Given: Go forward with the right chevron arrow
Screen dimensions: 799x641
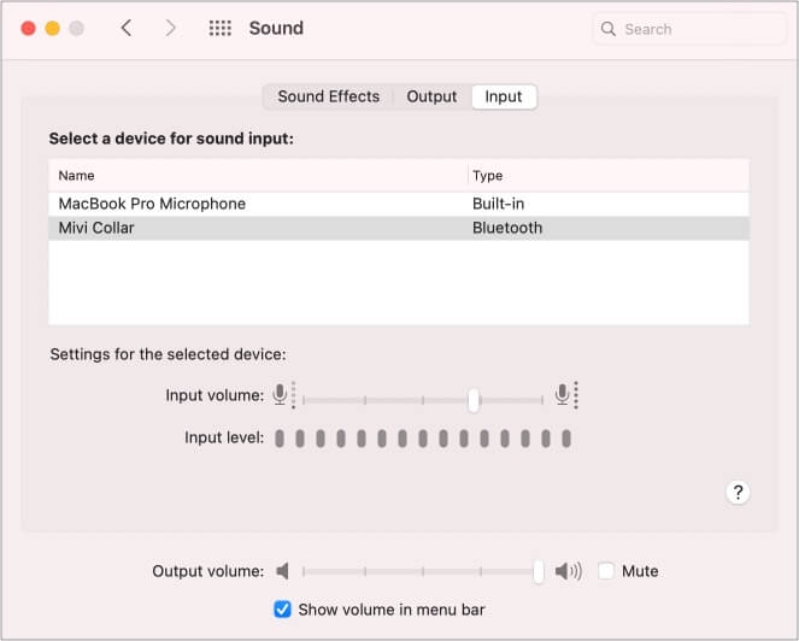Looking at the screenshot, I should click(x=170, y=28).
